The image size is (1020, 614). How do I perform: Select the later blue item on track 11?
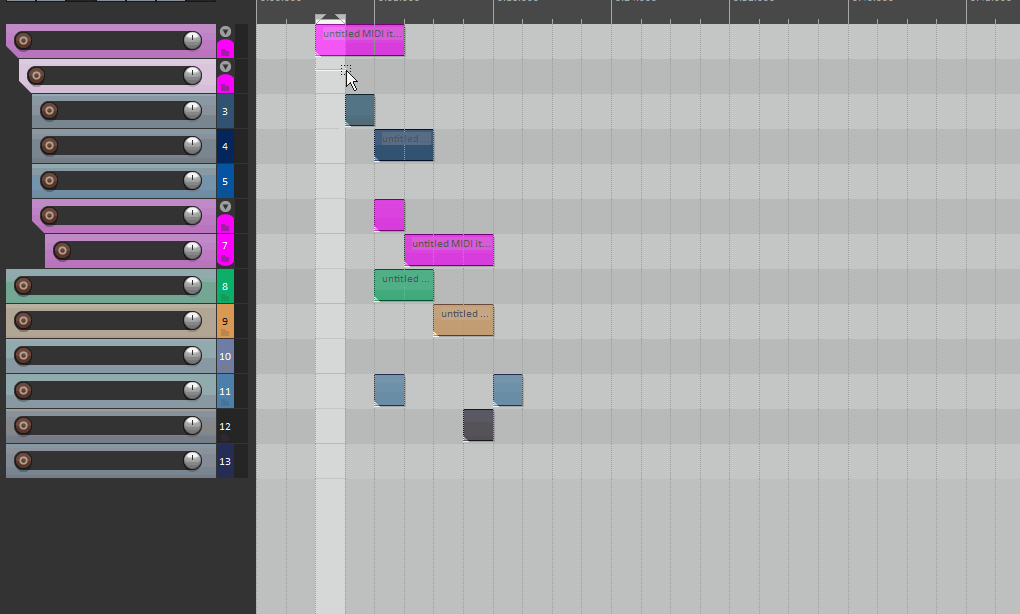508,390
